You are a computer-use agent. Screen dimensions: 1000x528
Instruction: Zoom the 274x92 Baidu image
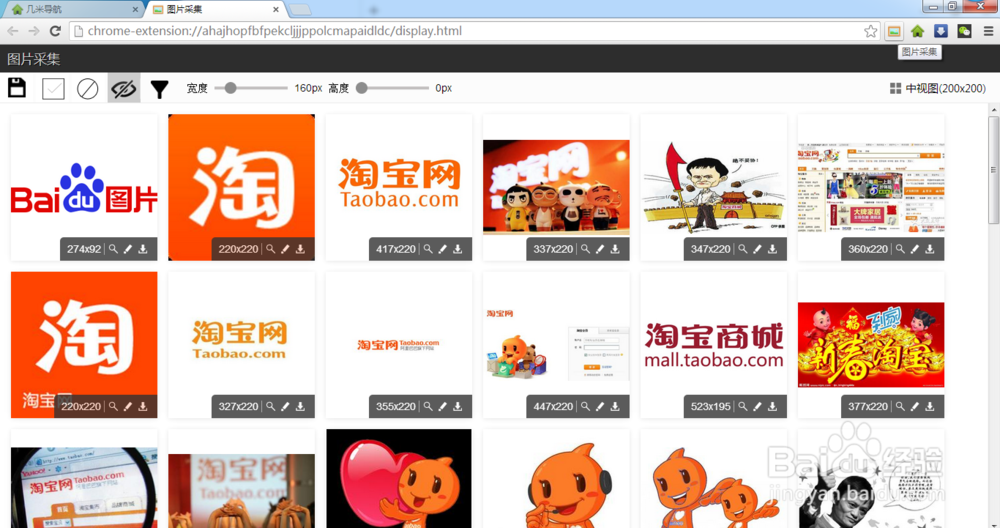[113, 249]
